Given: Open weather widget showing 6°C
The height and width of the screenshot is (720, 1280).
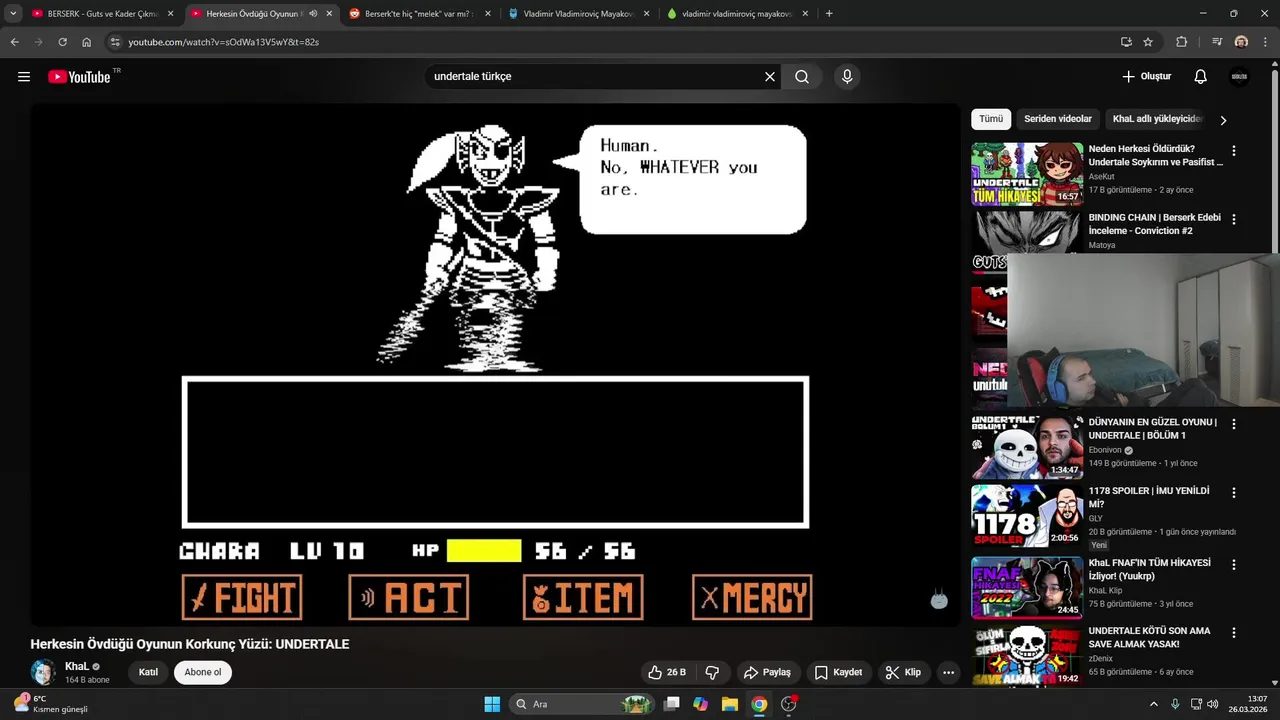Looking at the screenshot, I should [x=50, y=704].
